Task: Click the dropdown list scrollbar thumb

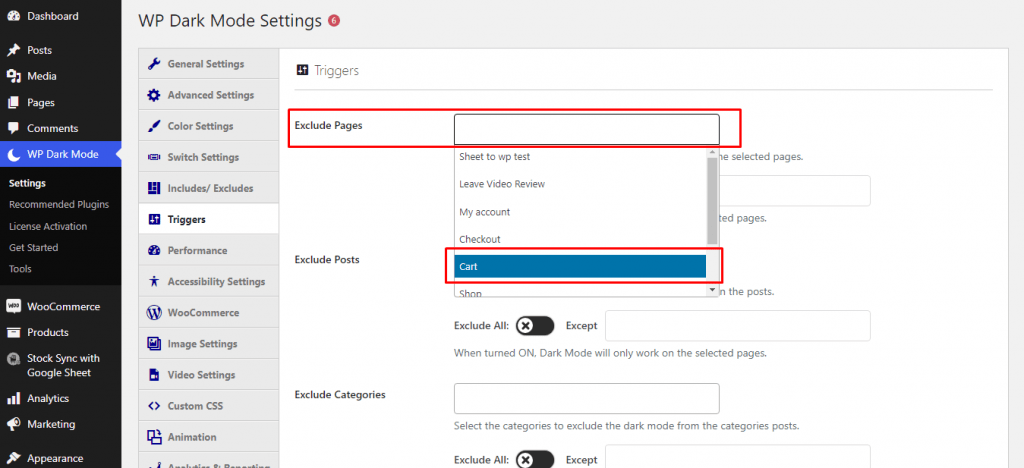Action: 712,200
